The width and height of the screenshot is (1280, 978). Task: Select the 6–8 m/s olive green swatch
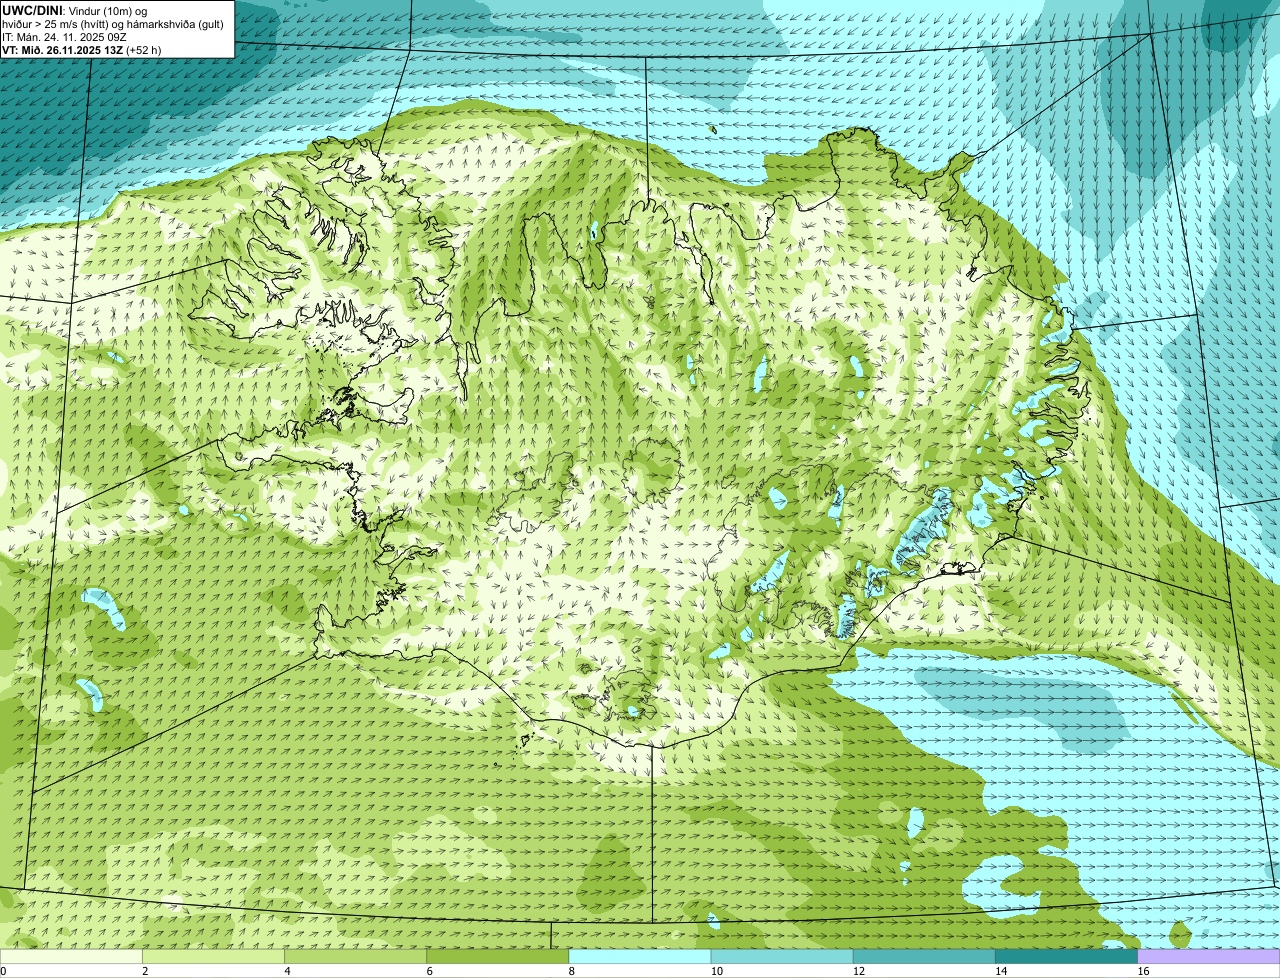pos(498,956)
